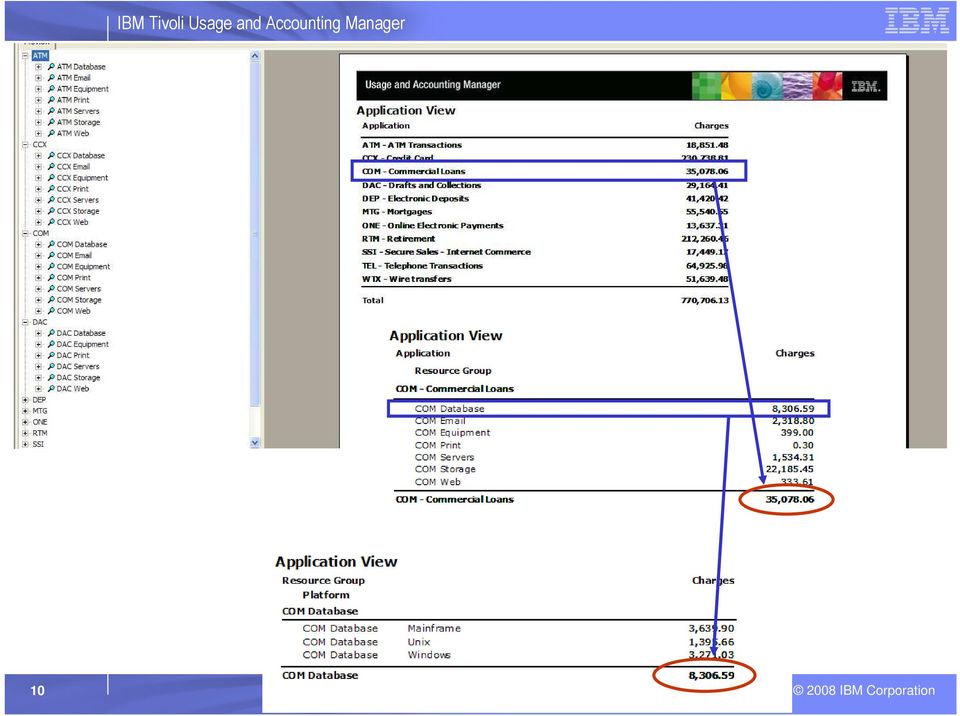Click the "DAC - Drafts and Collections" row
Image resolution: width=960 pixels, height=716 pixels.
[545, 185]
